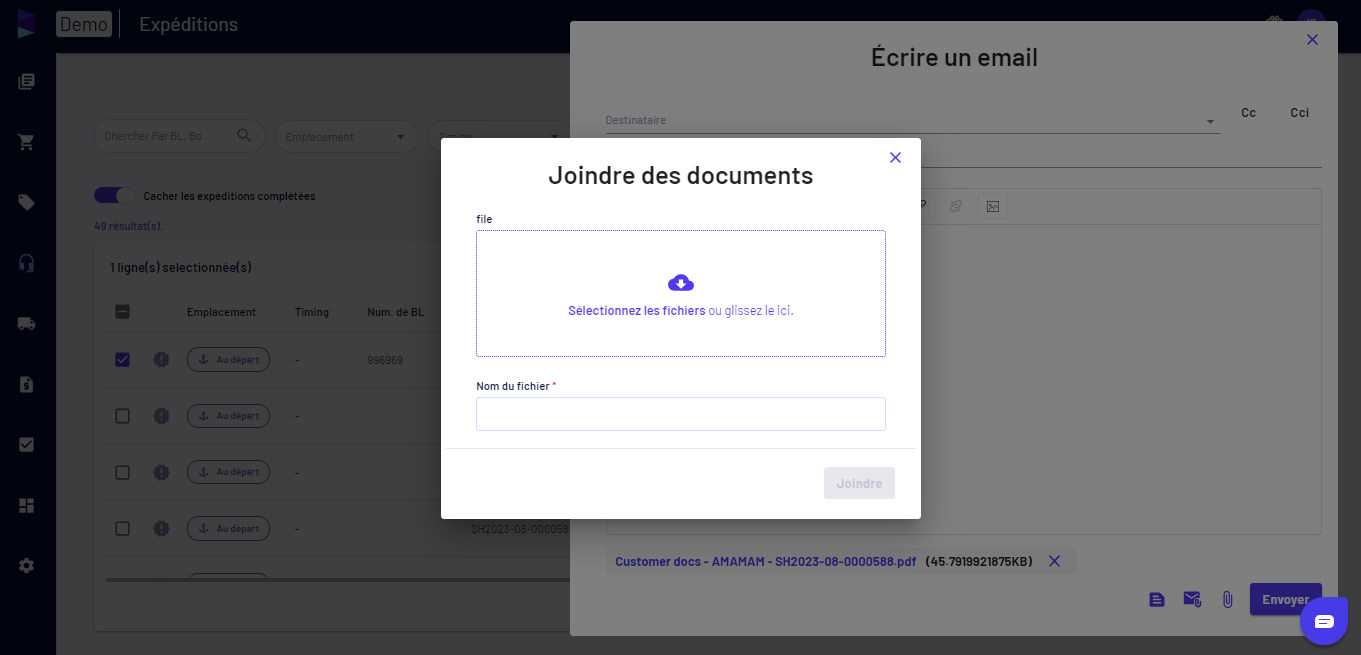Open the shopping cart sidebar icon
1361x655 pixels.
(x=27, y=142)
